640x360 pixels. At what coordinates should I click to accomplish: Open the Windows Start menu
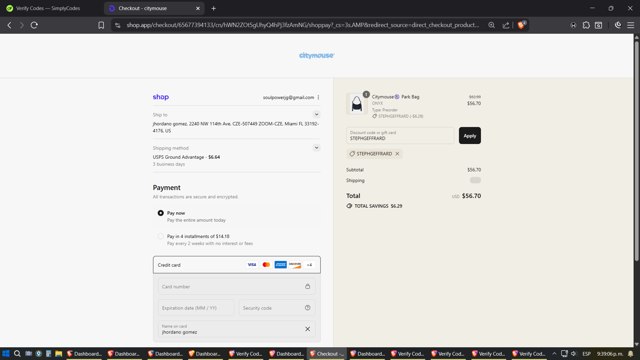tap(6, 353)
